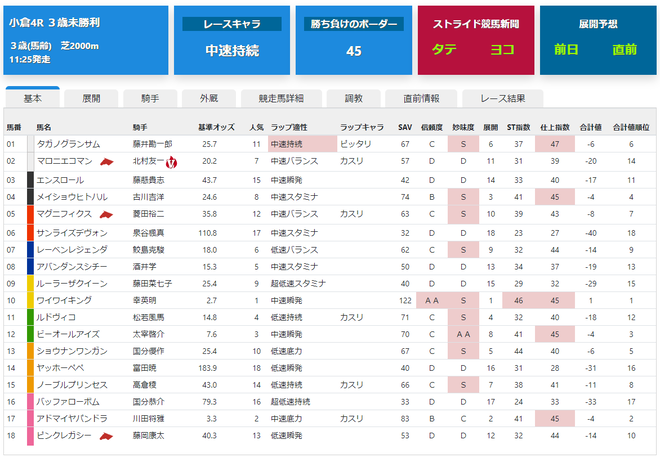Sort by 合計値順位 column header
The width and height of the screenshot is (660, 458).
pyautogui.click(x=631, y=127)
